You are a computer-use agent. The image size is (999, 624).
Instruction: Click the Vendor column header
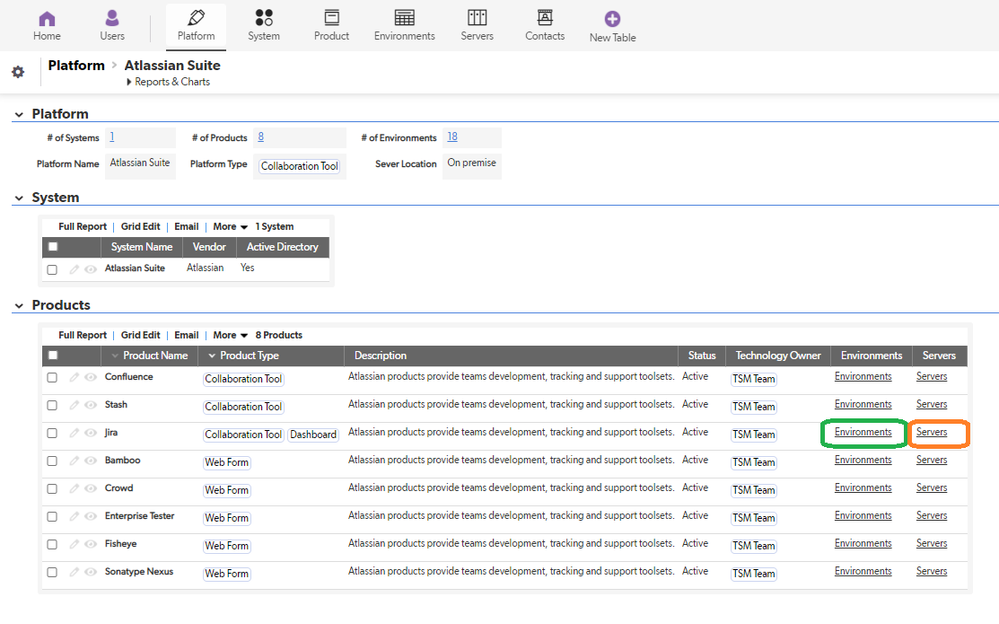tap(210, 247)
